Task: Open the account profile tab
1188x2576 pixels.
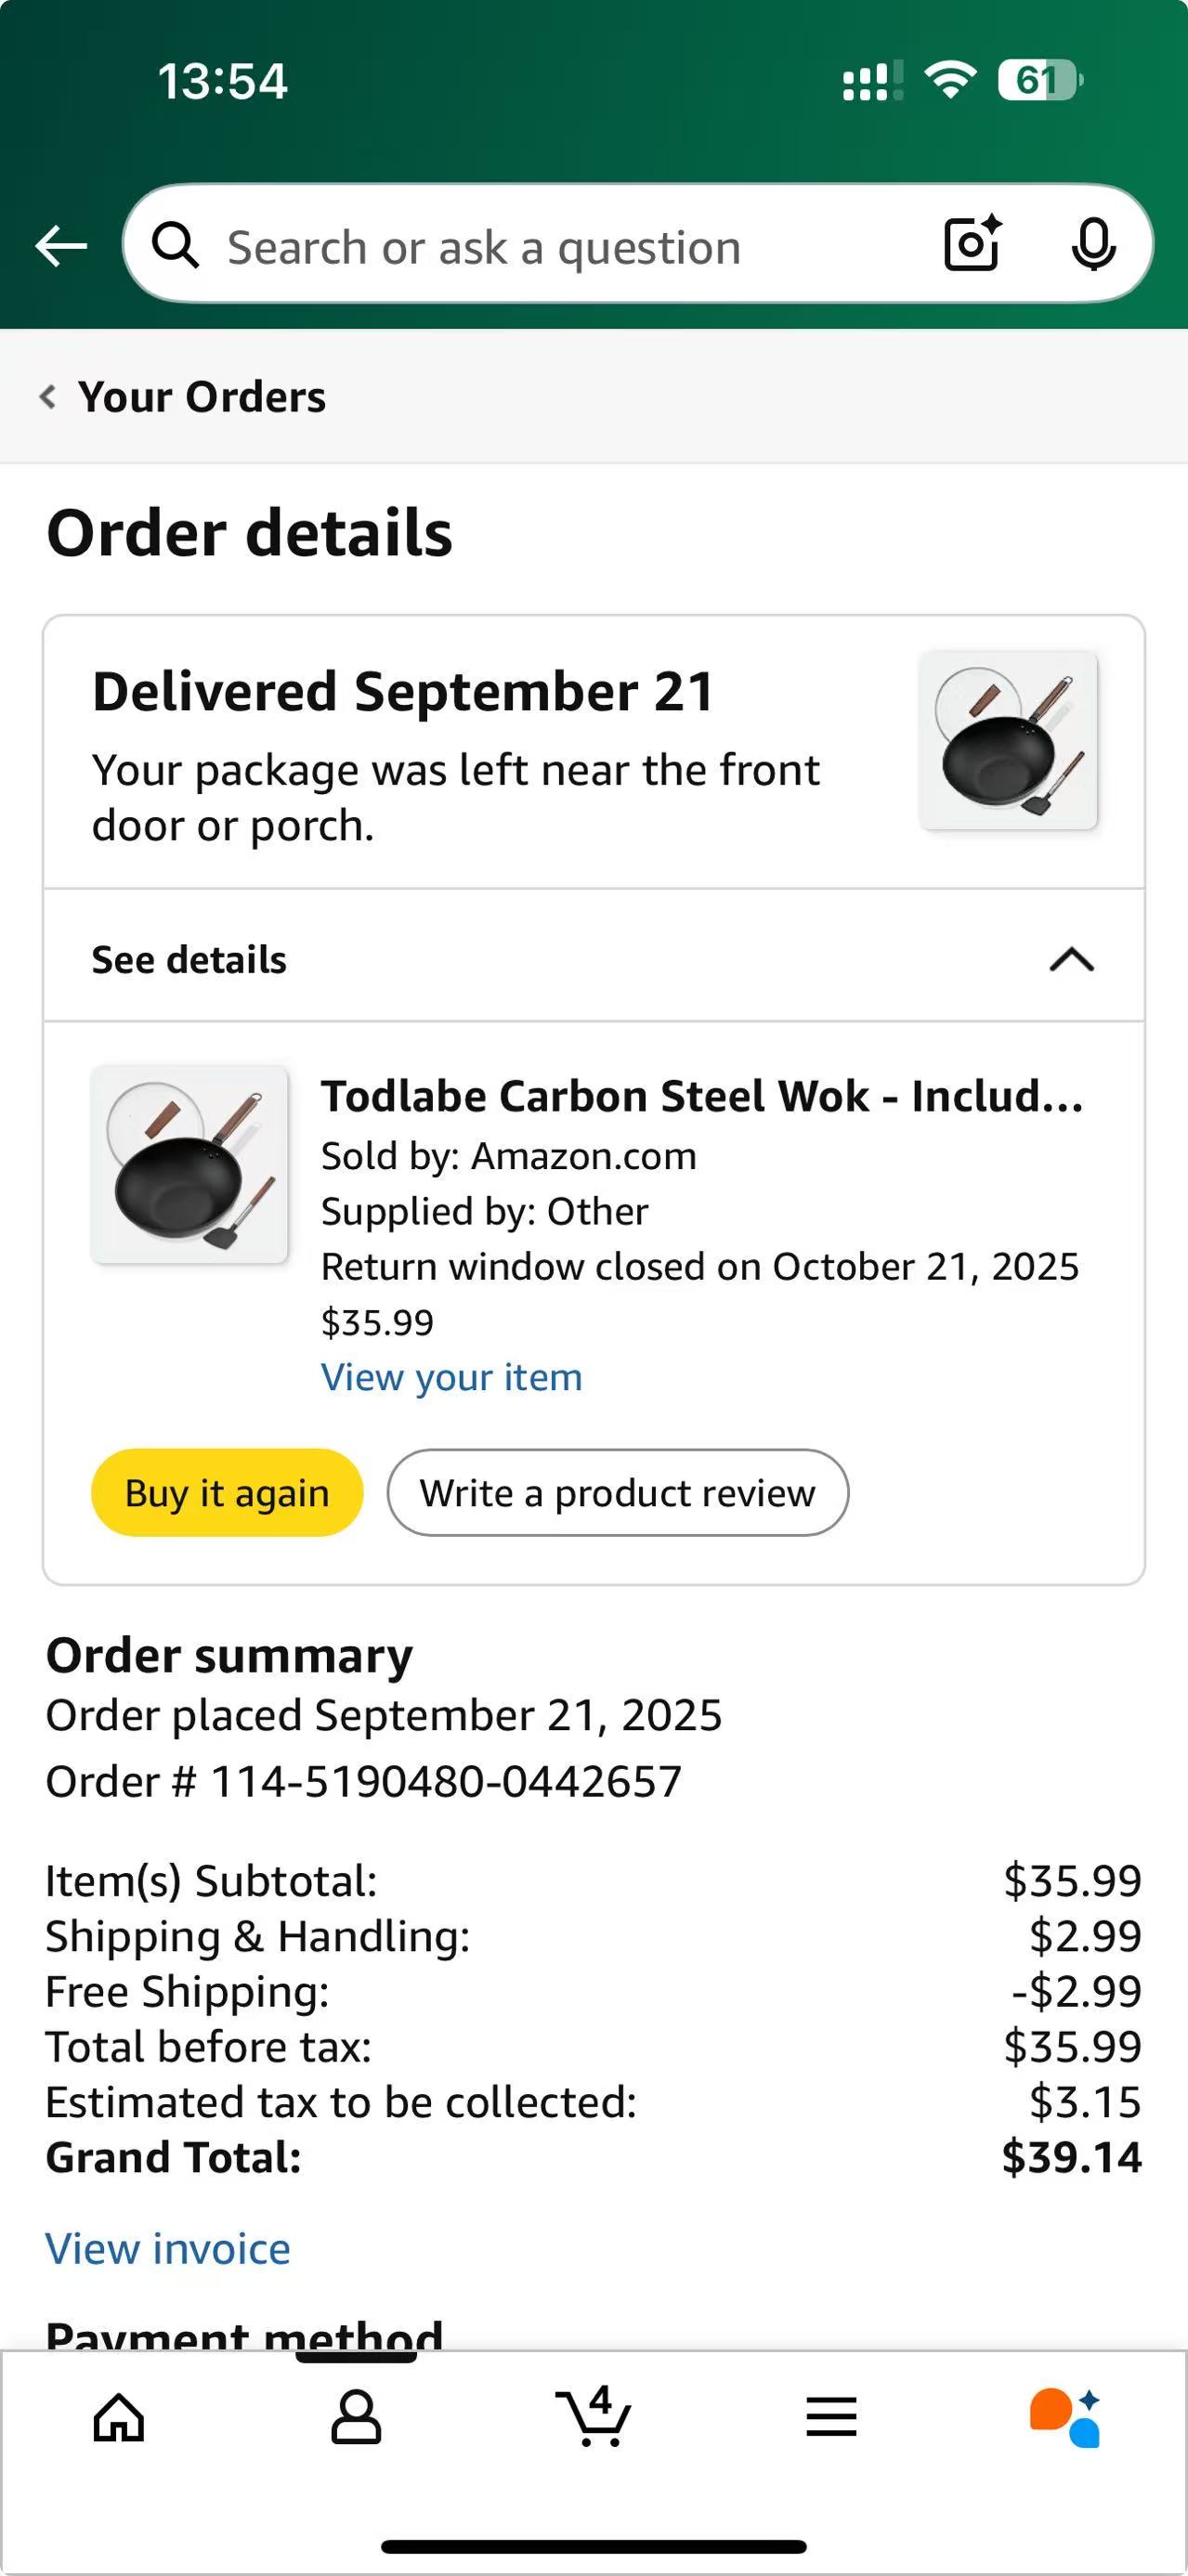Action: click(x=356, y=2418)
